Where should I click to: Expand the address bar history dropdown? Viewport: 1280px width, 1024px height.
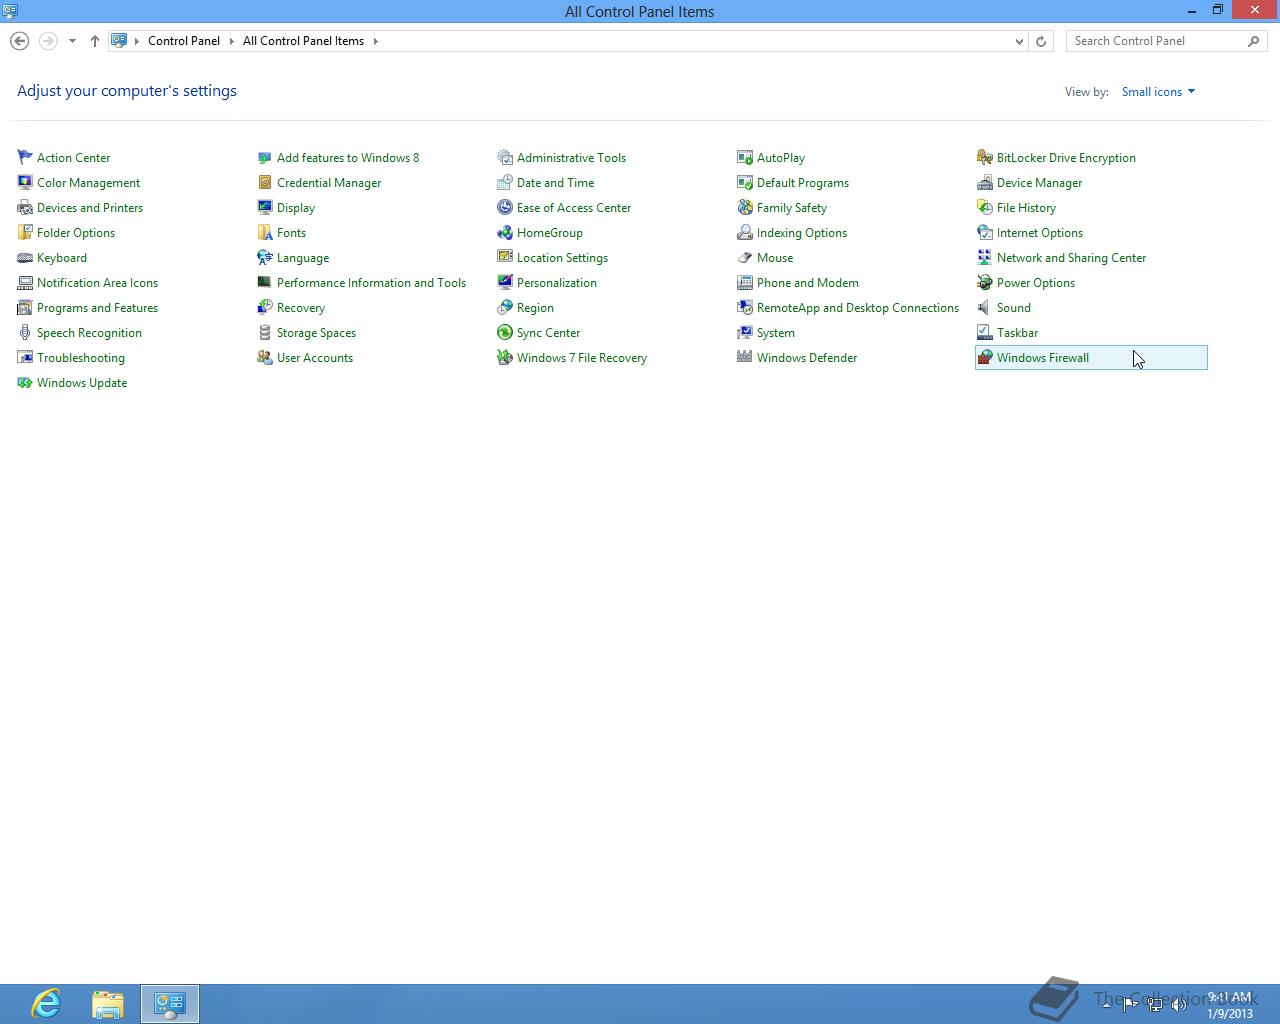tap(1019, 41)
